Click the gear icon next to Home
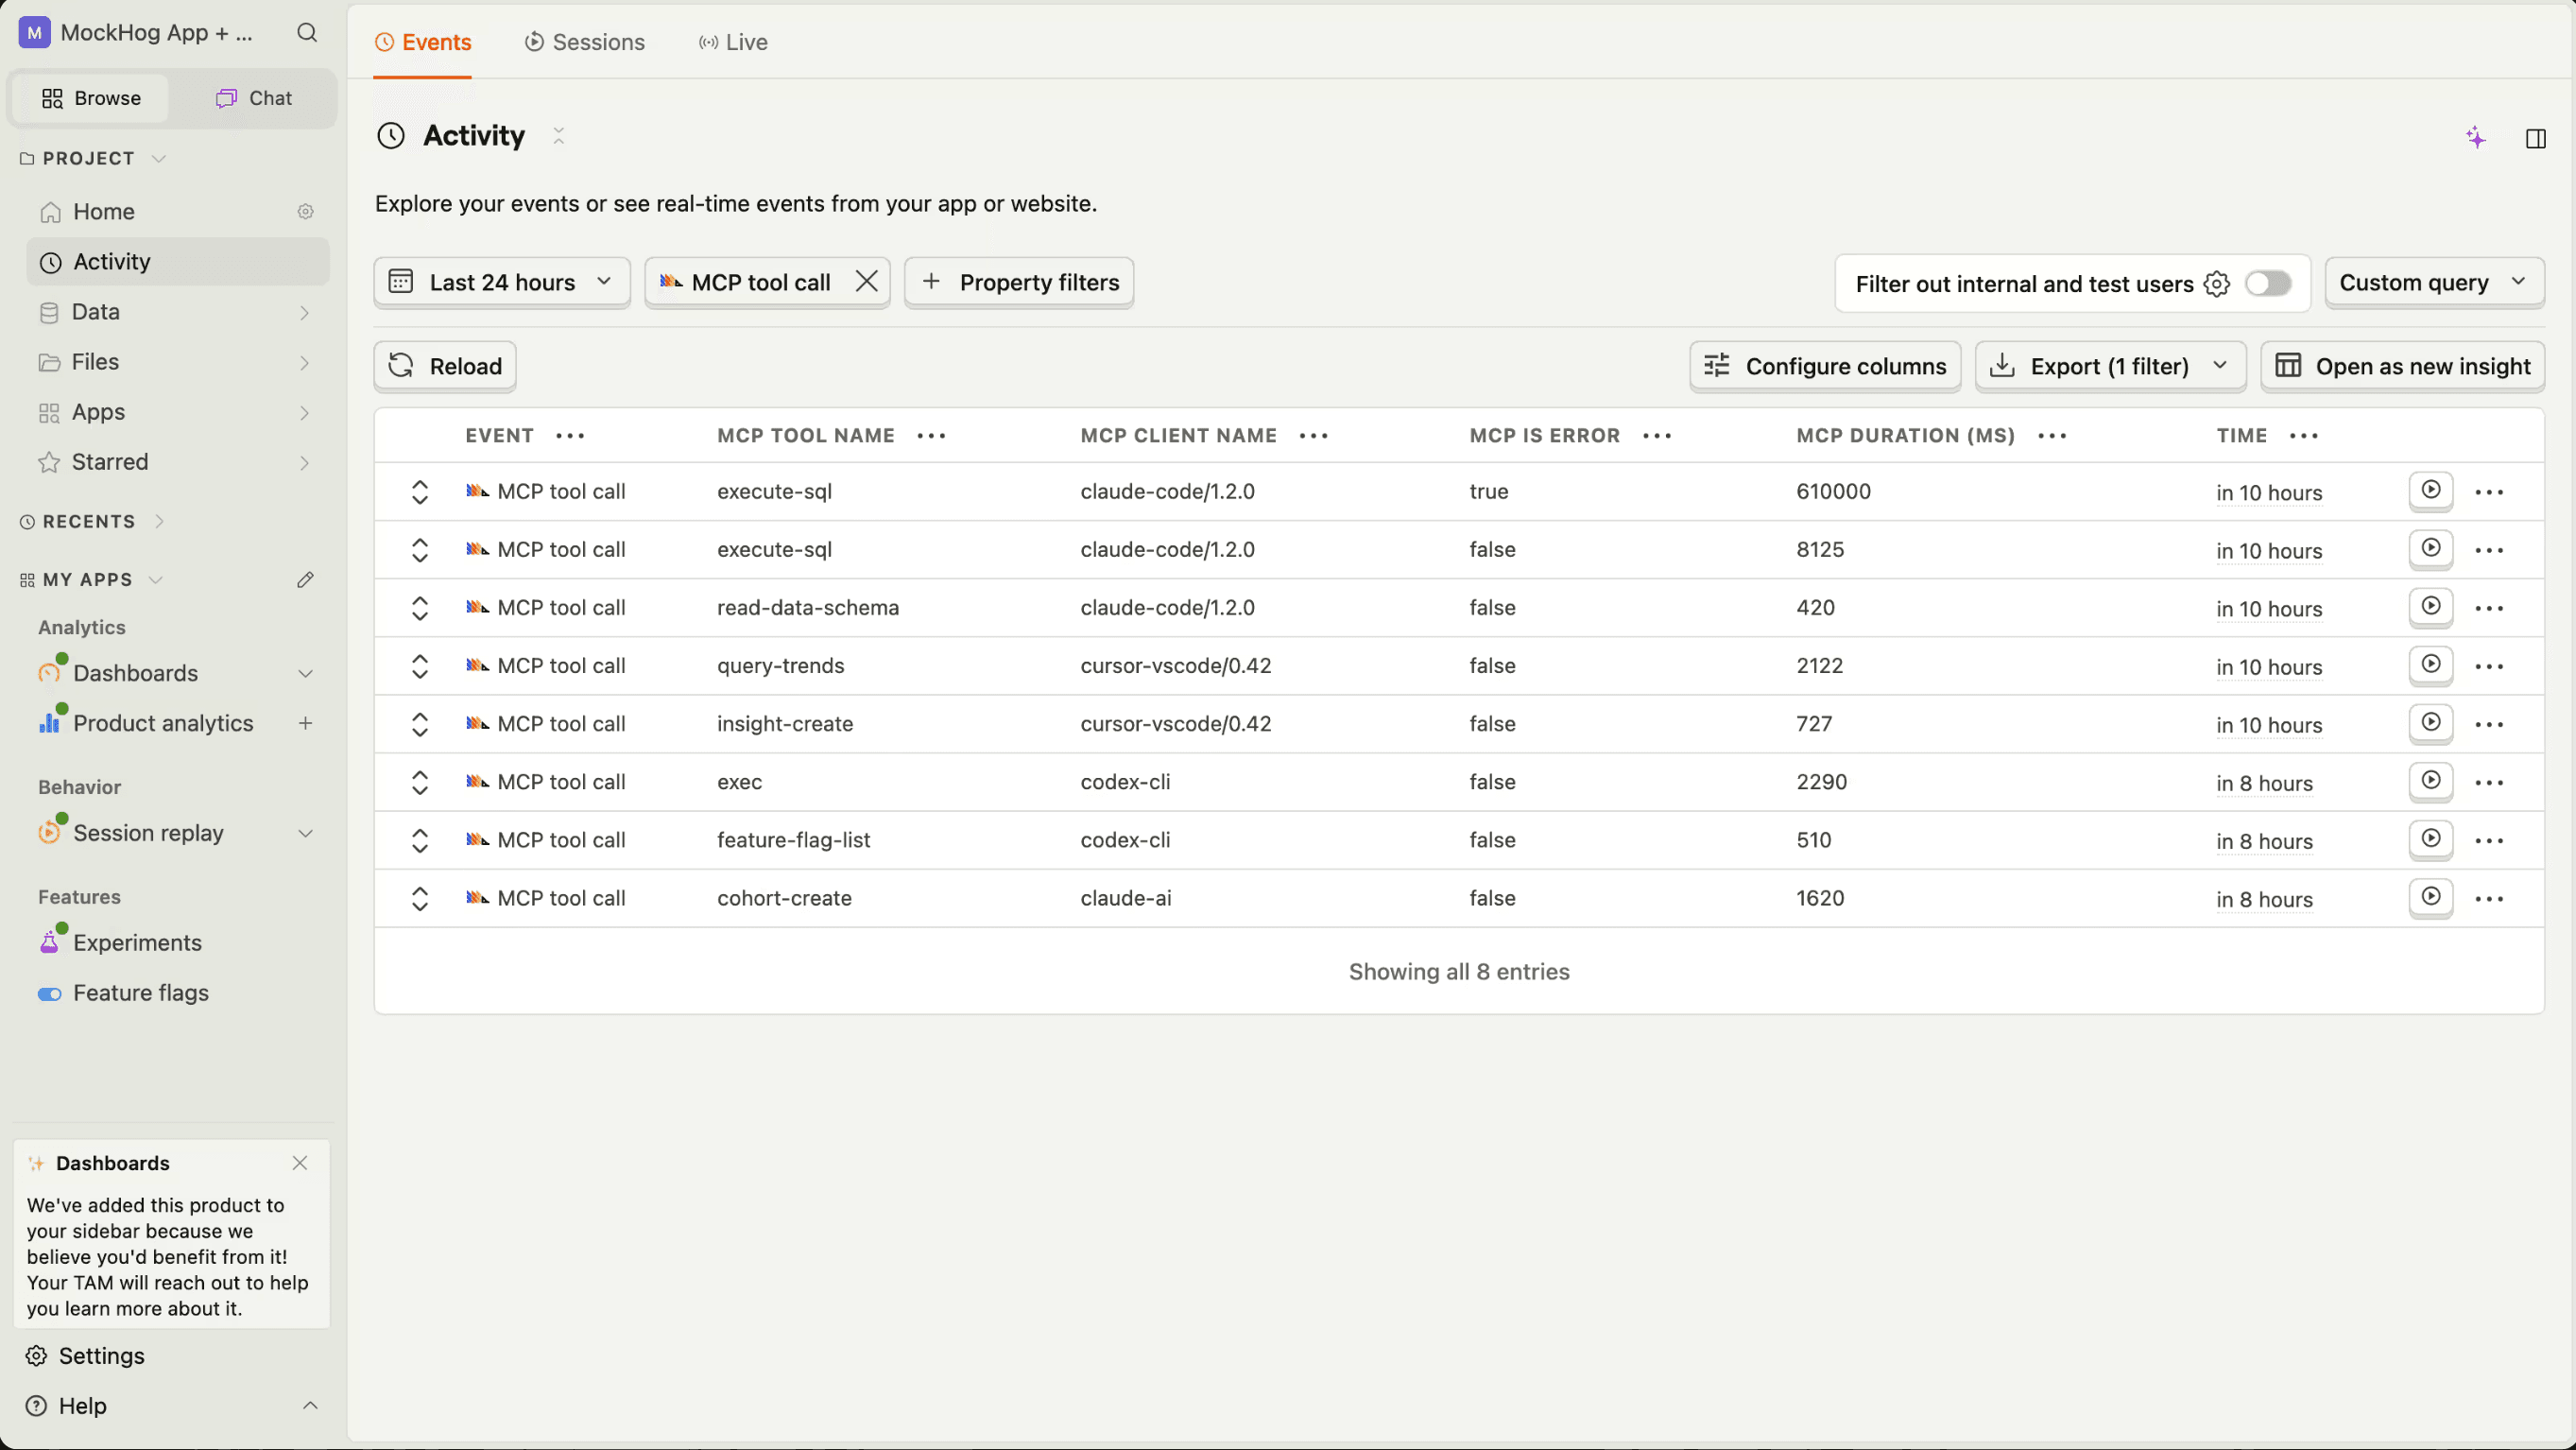This screenshot has width=2576, height=1450. 305,212
